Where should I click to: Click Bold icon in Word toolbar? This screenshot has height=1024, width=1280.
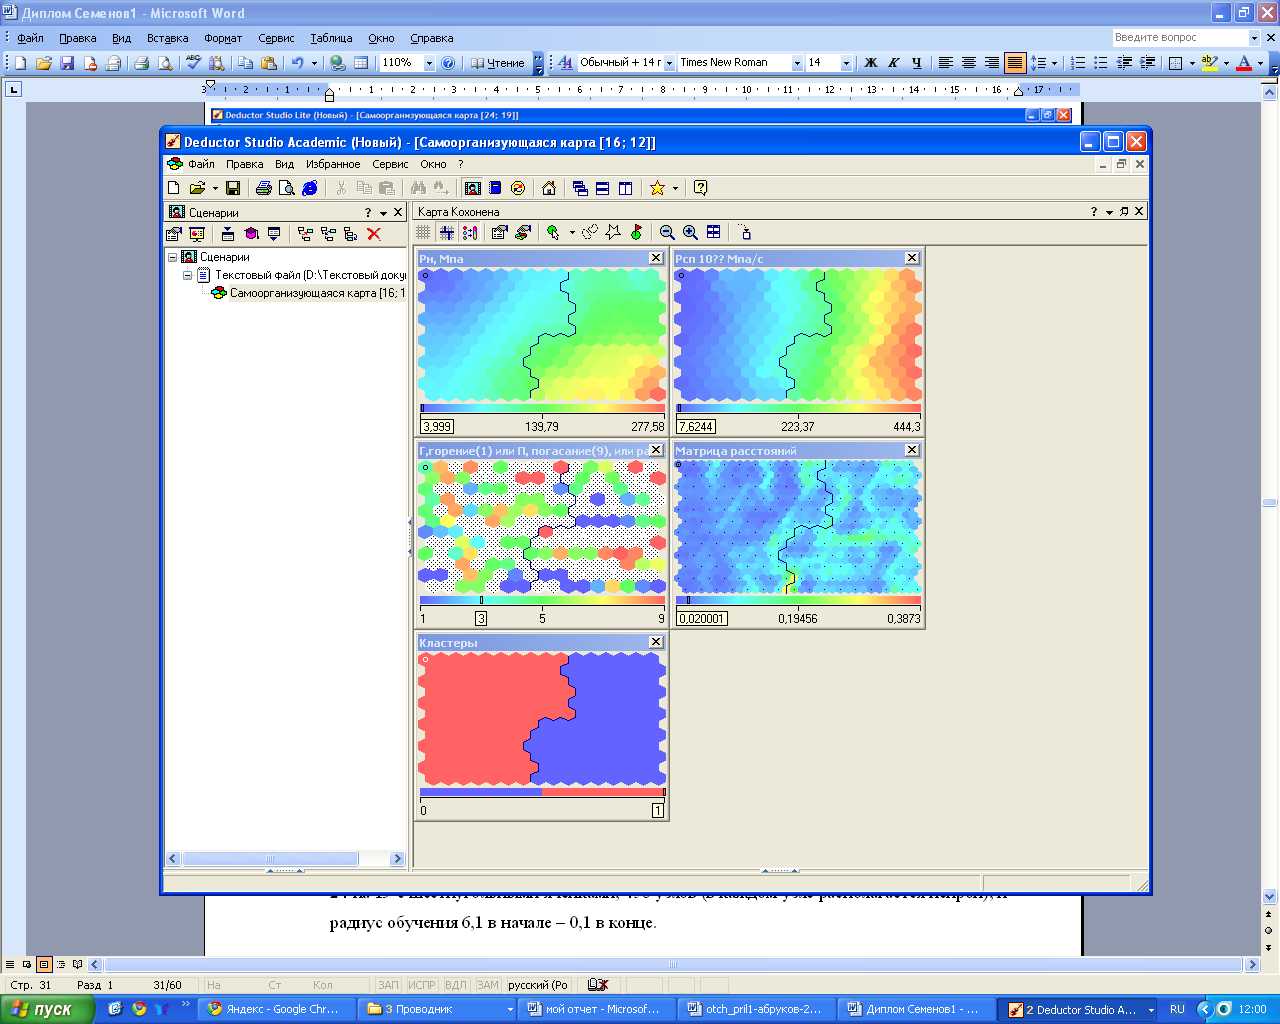click(871, 62)
